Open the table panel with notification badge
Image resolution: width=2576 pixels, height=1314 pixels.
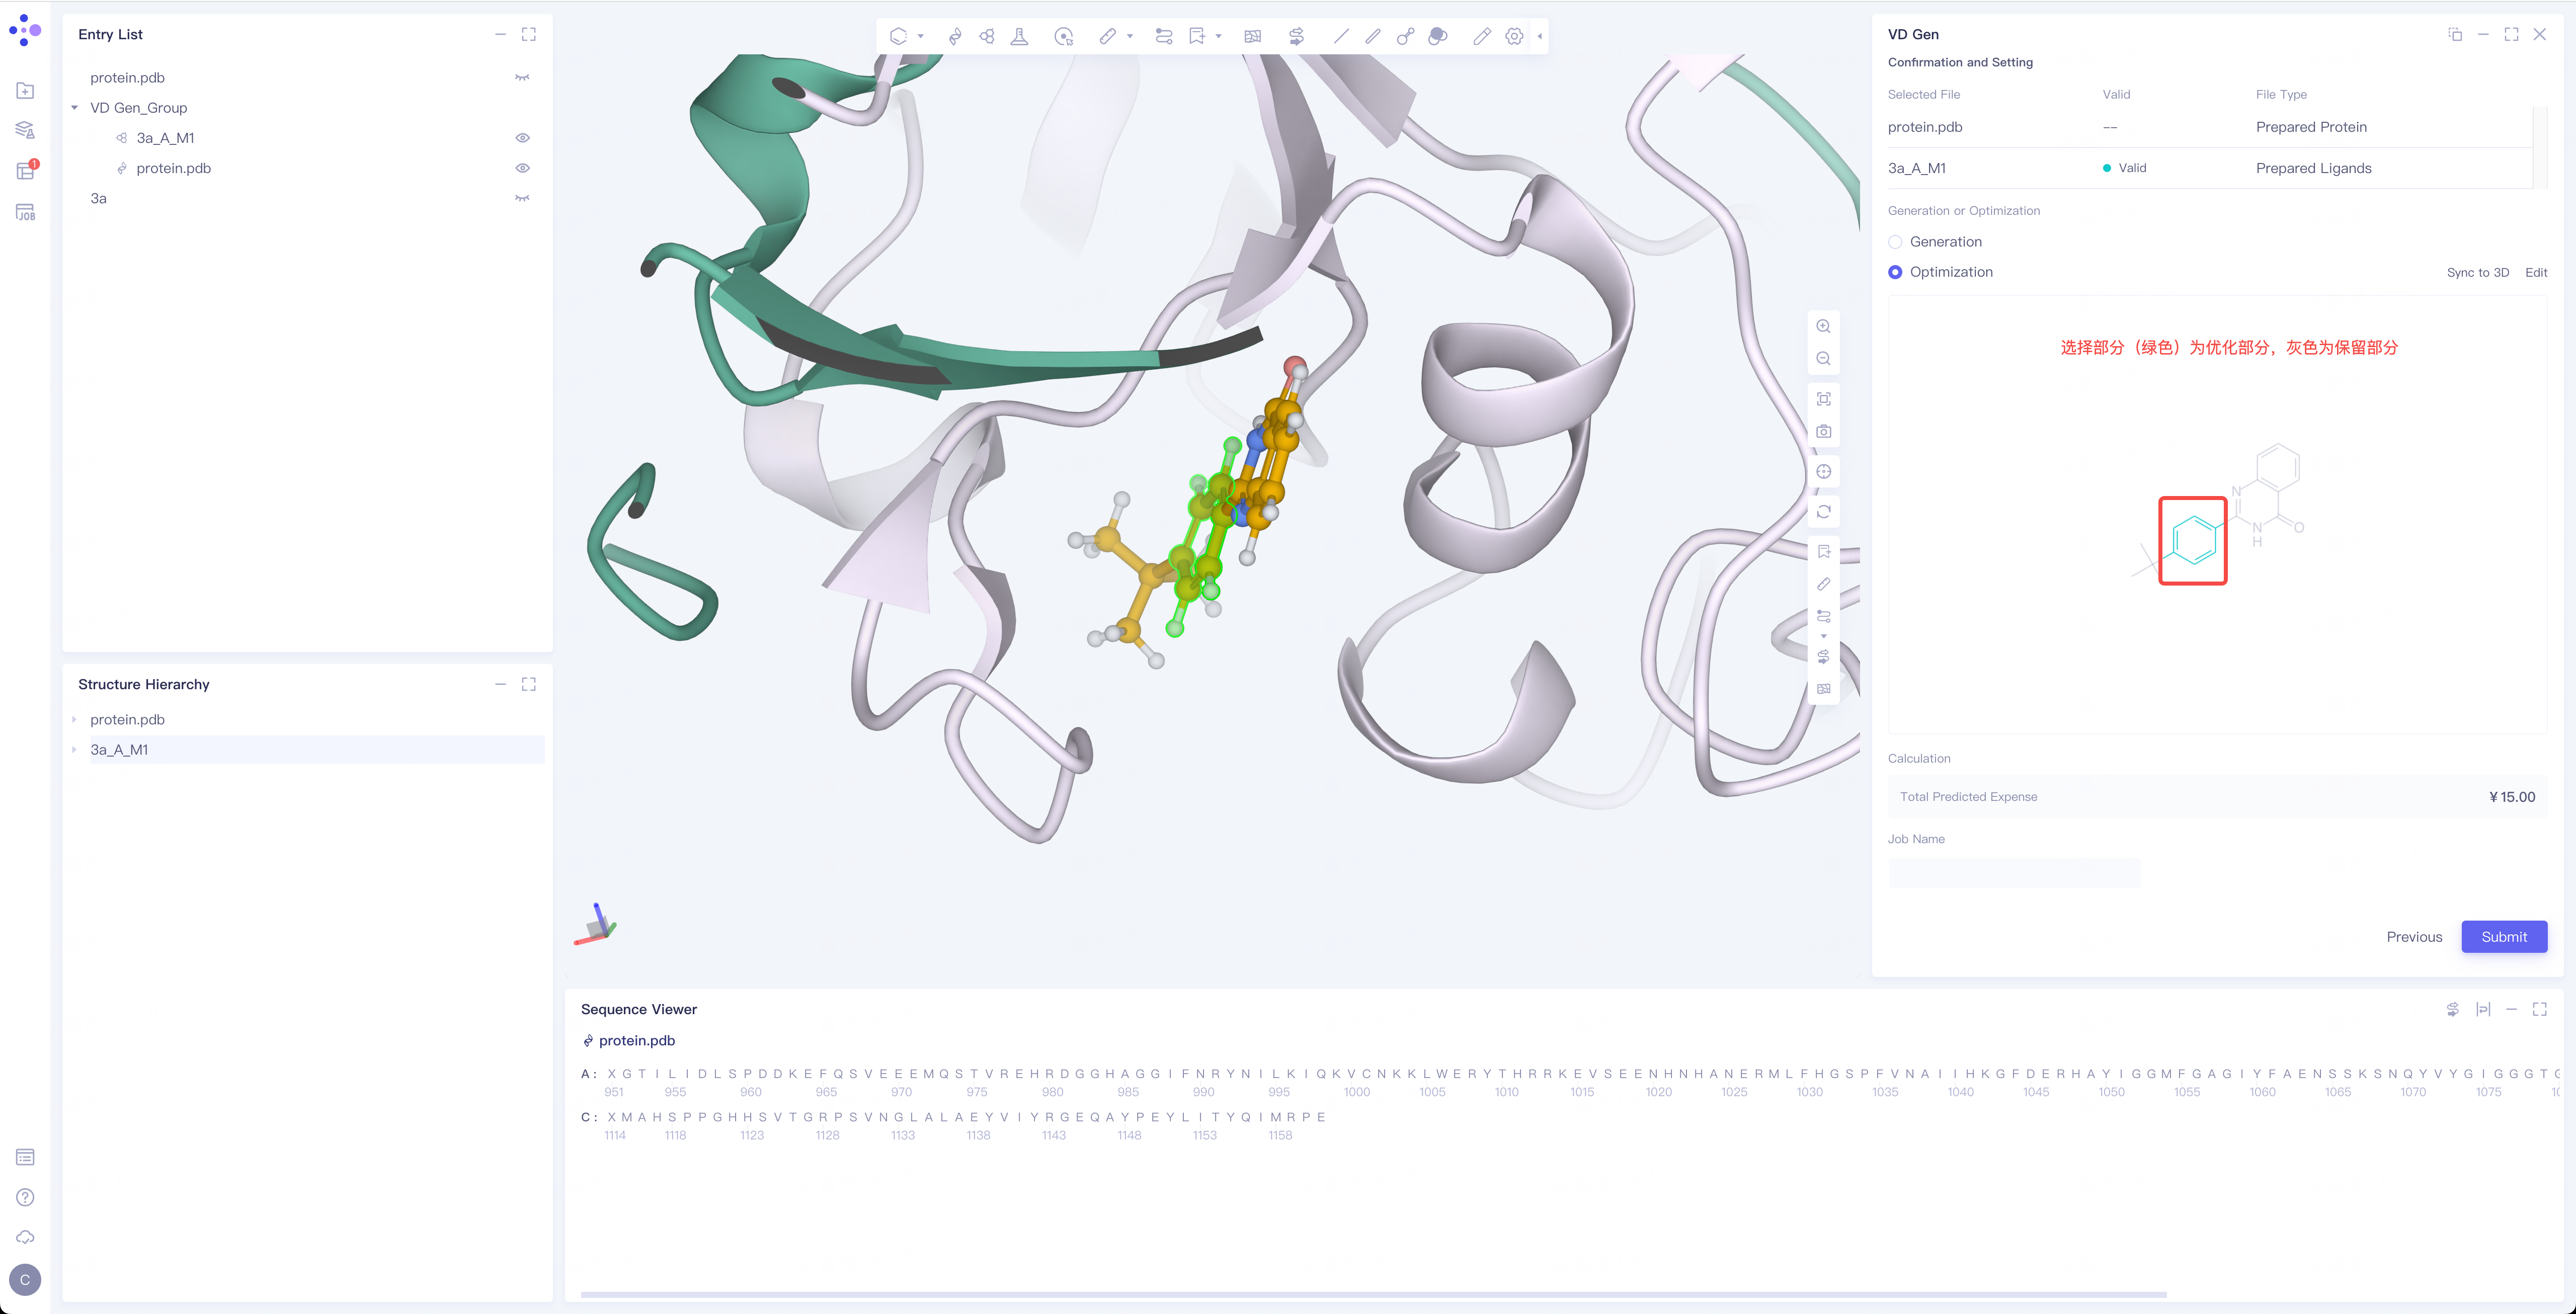pos(25,171)
